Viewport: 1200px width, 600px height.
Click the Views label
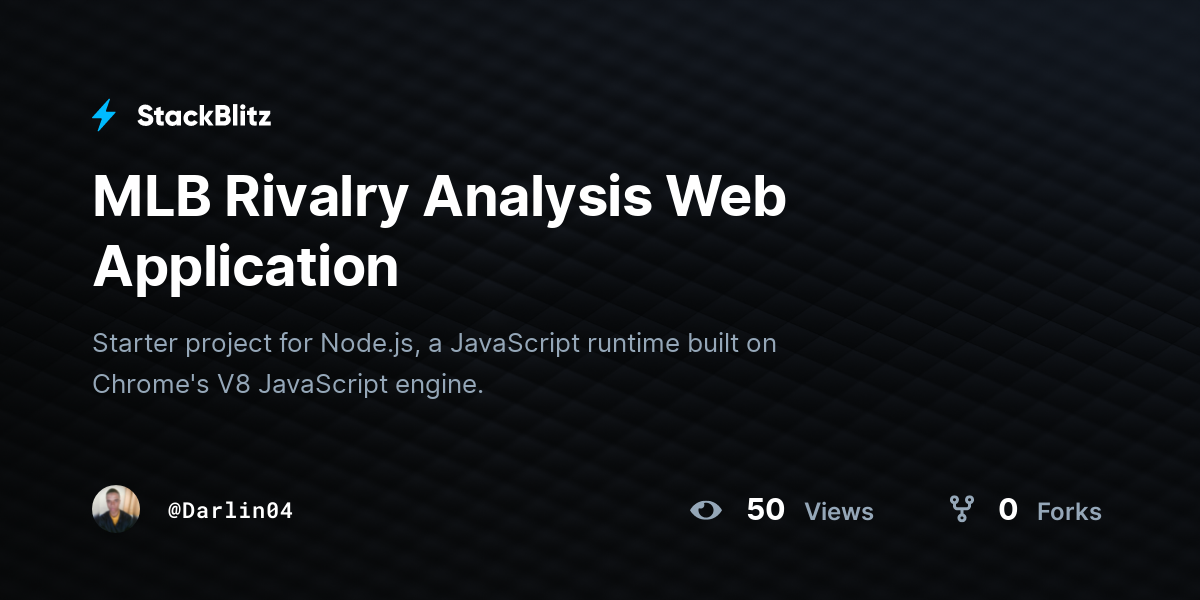click(x=839, y=512)
